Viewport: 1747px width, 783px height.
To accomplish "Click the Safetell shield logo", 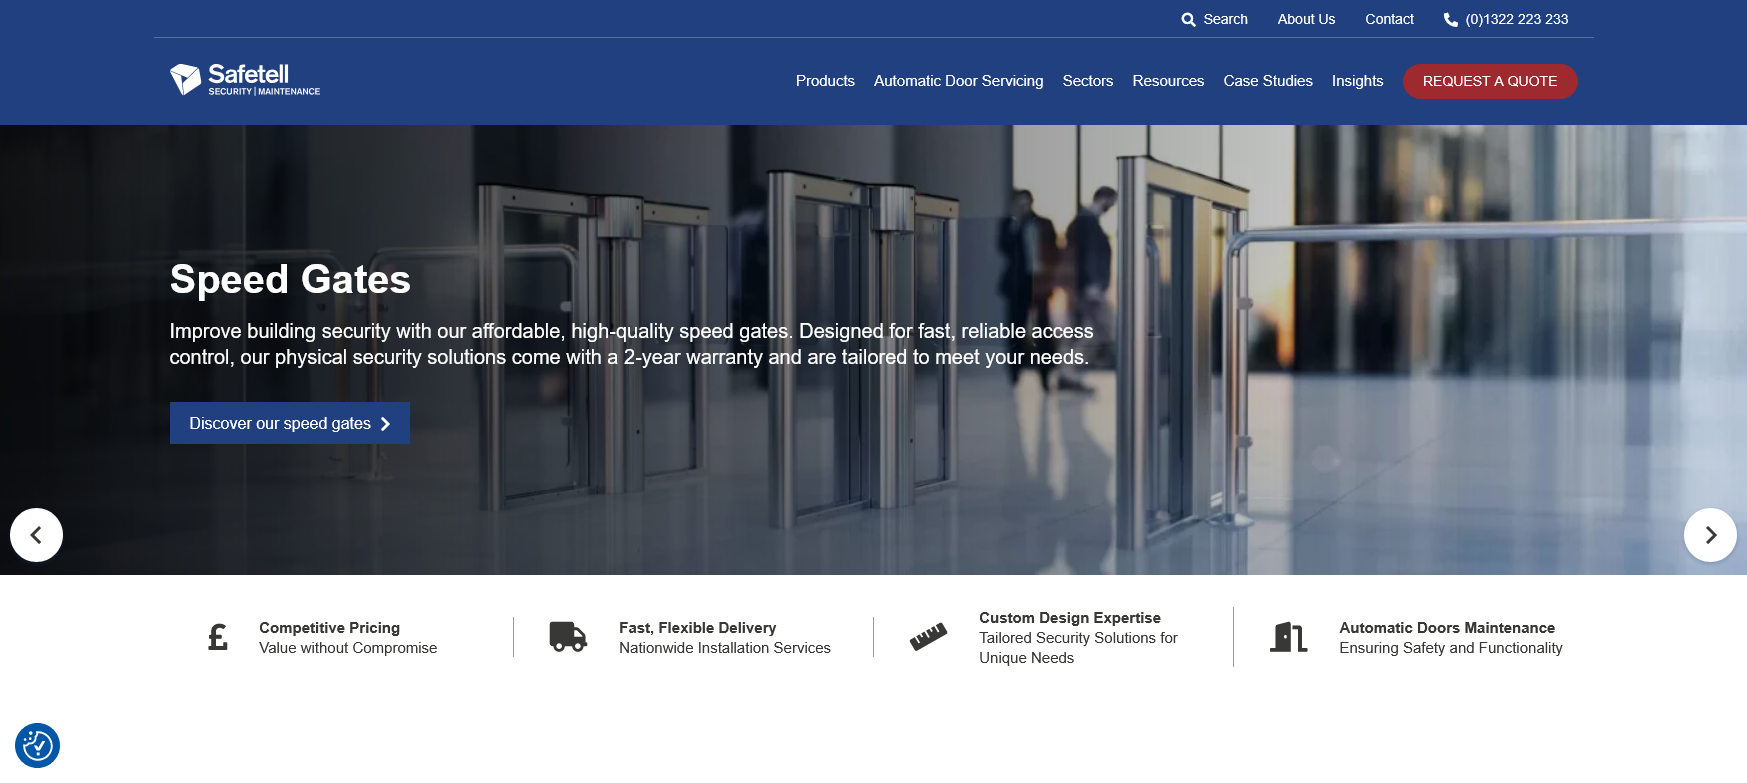I will 185,79.
